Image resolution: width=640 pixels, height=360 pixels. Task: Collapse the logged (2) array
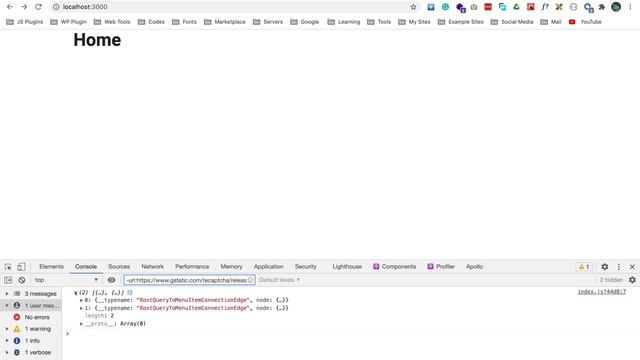point(76,293)
